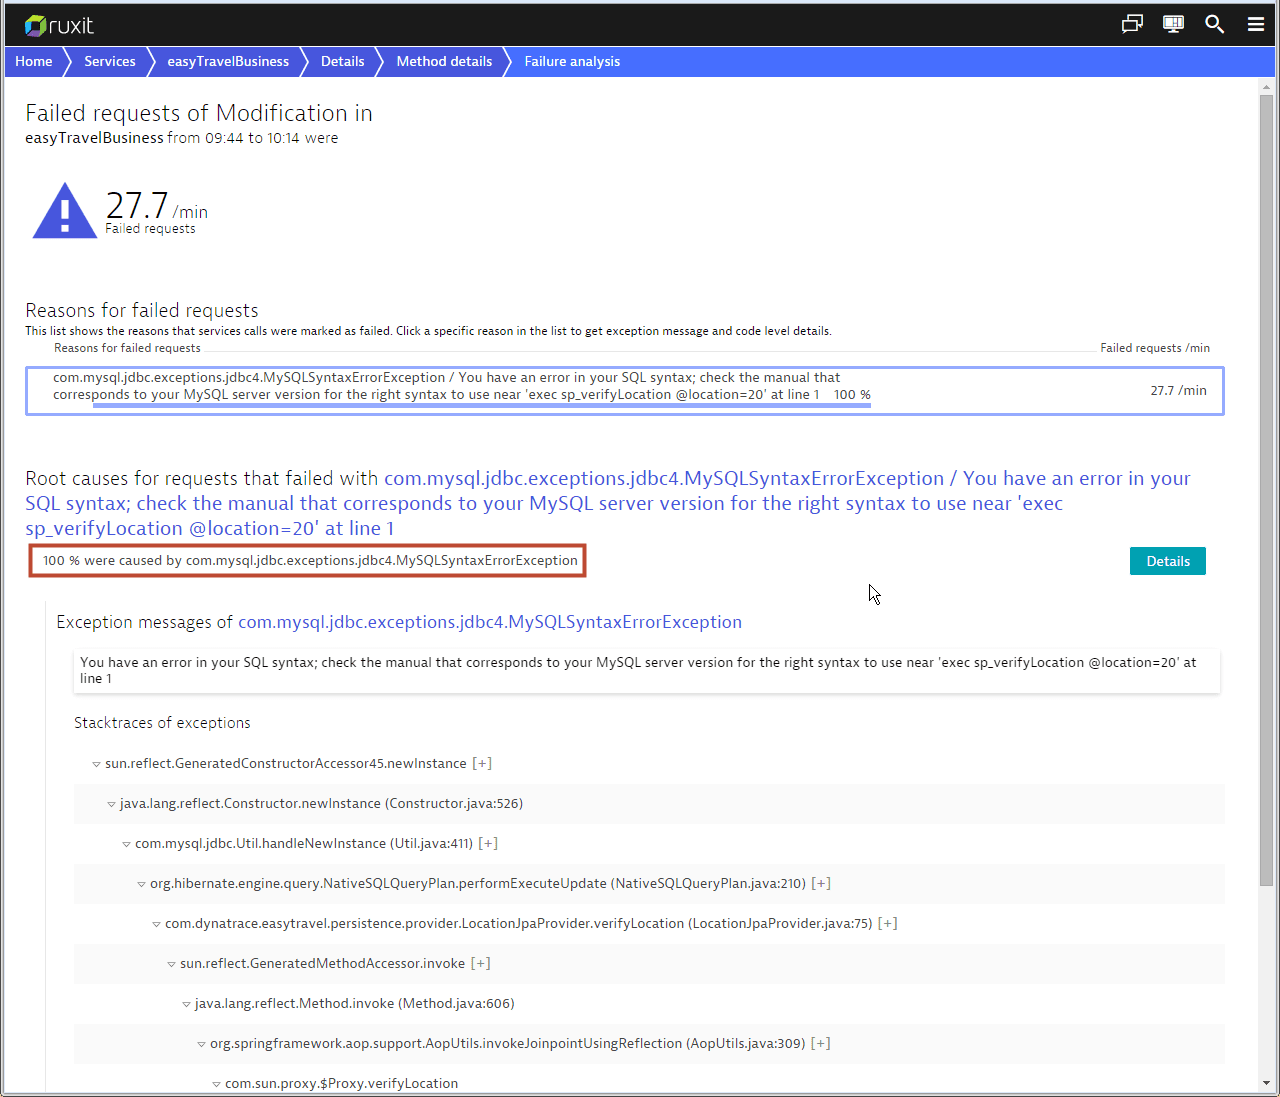The height and width of the screenshot is (1097, 1280).
Task: Collapse AopUtils.invokeJoinpointUsingReflection node
Action: (202, 1044)
